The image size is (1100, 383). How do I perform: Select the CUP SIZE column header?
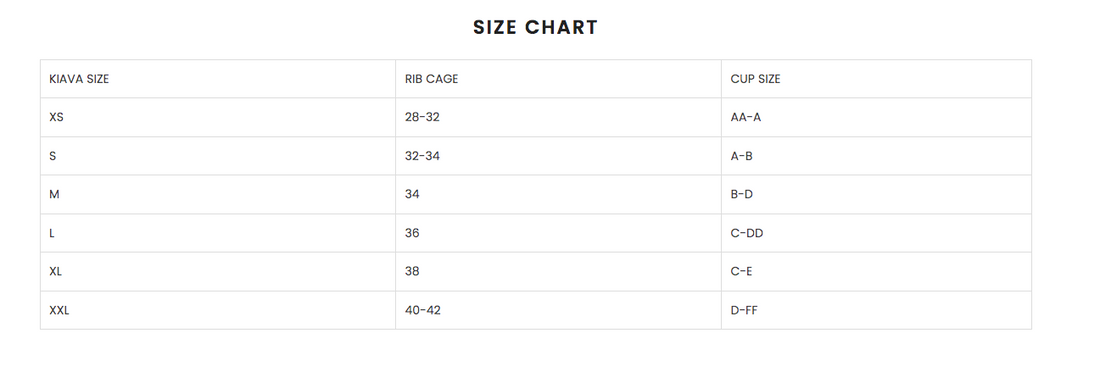[x=876, y=79]
